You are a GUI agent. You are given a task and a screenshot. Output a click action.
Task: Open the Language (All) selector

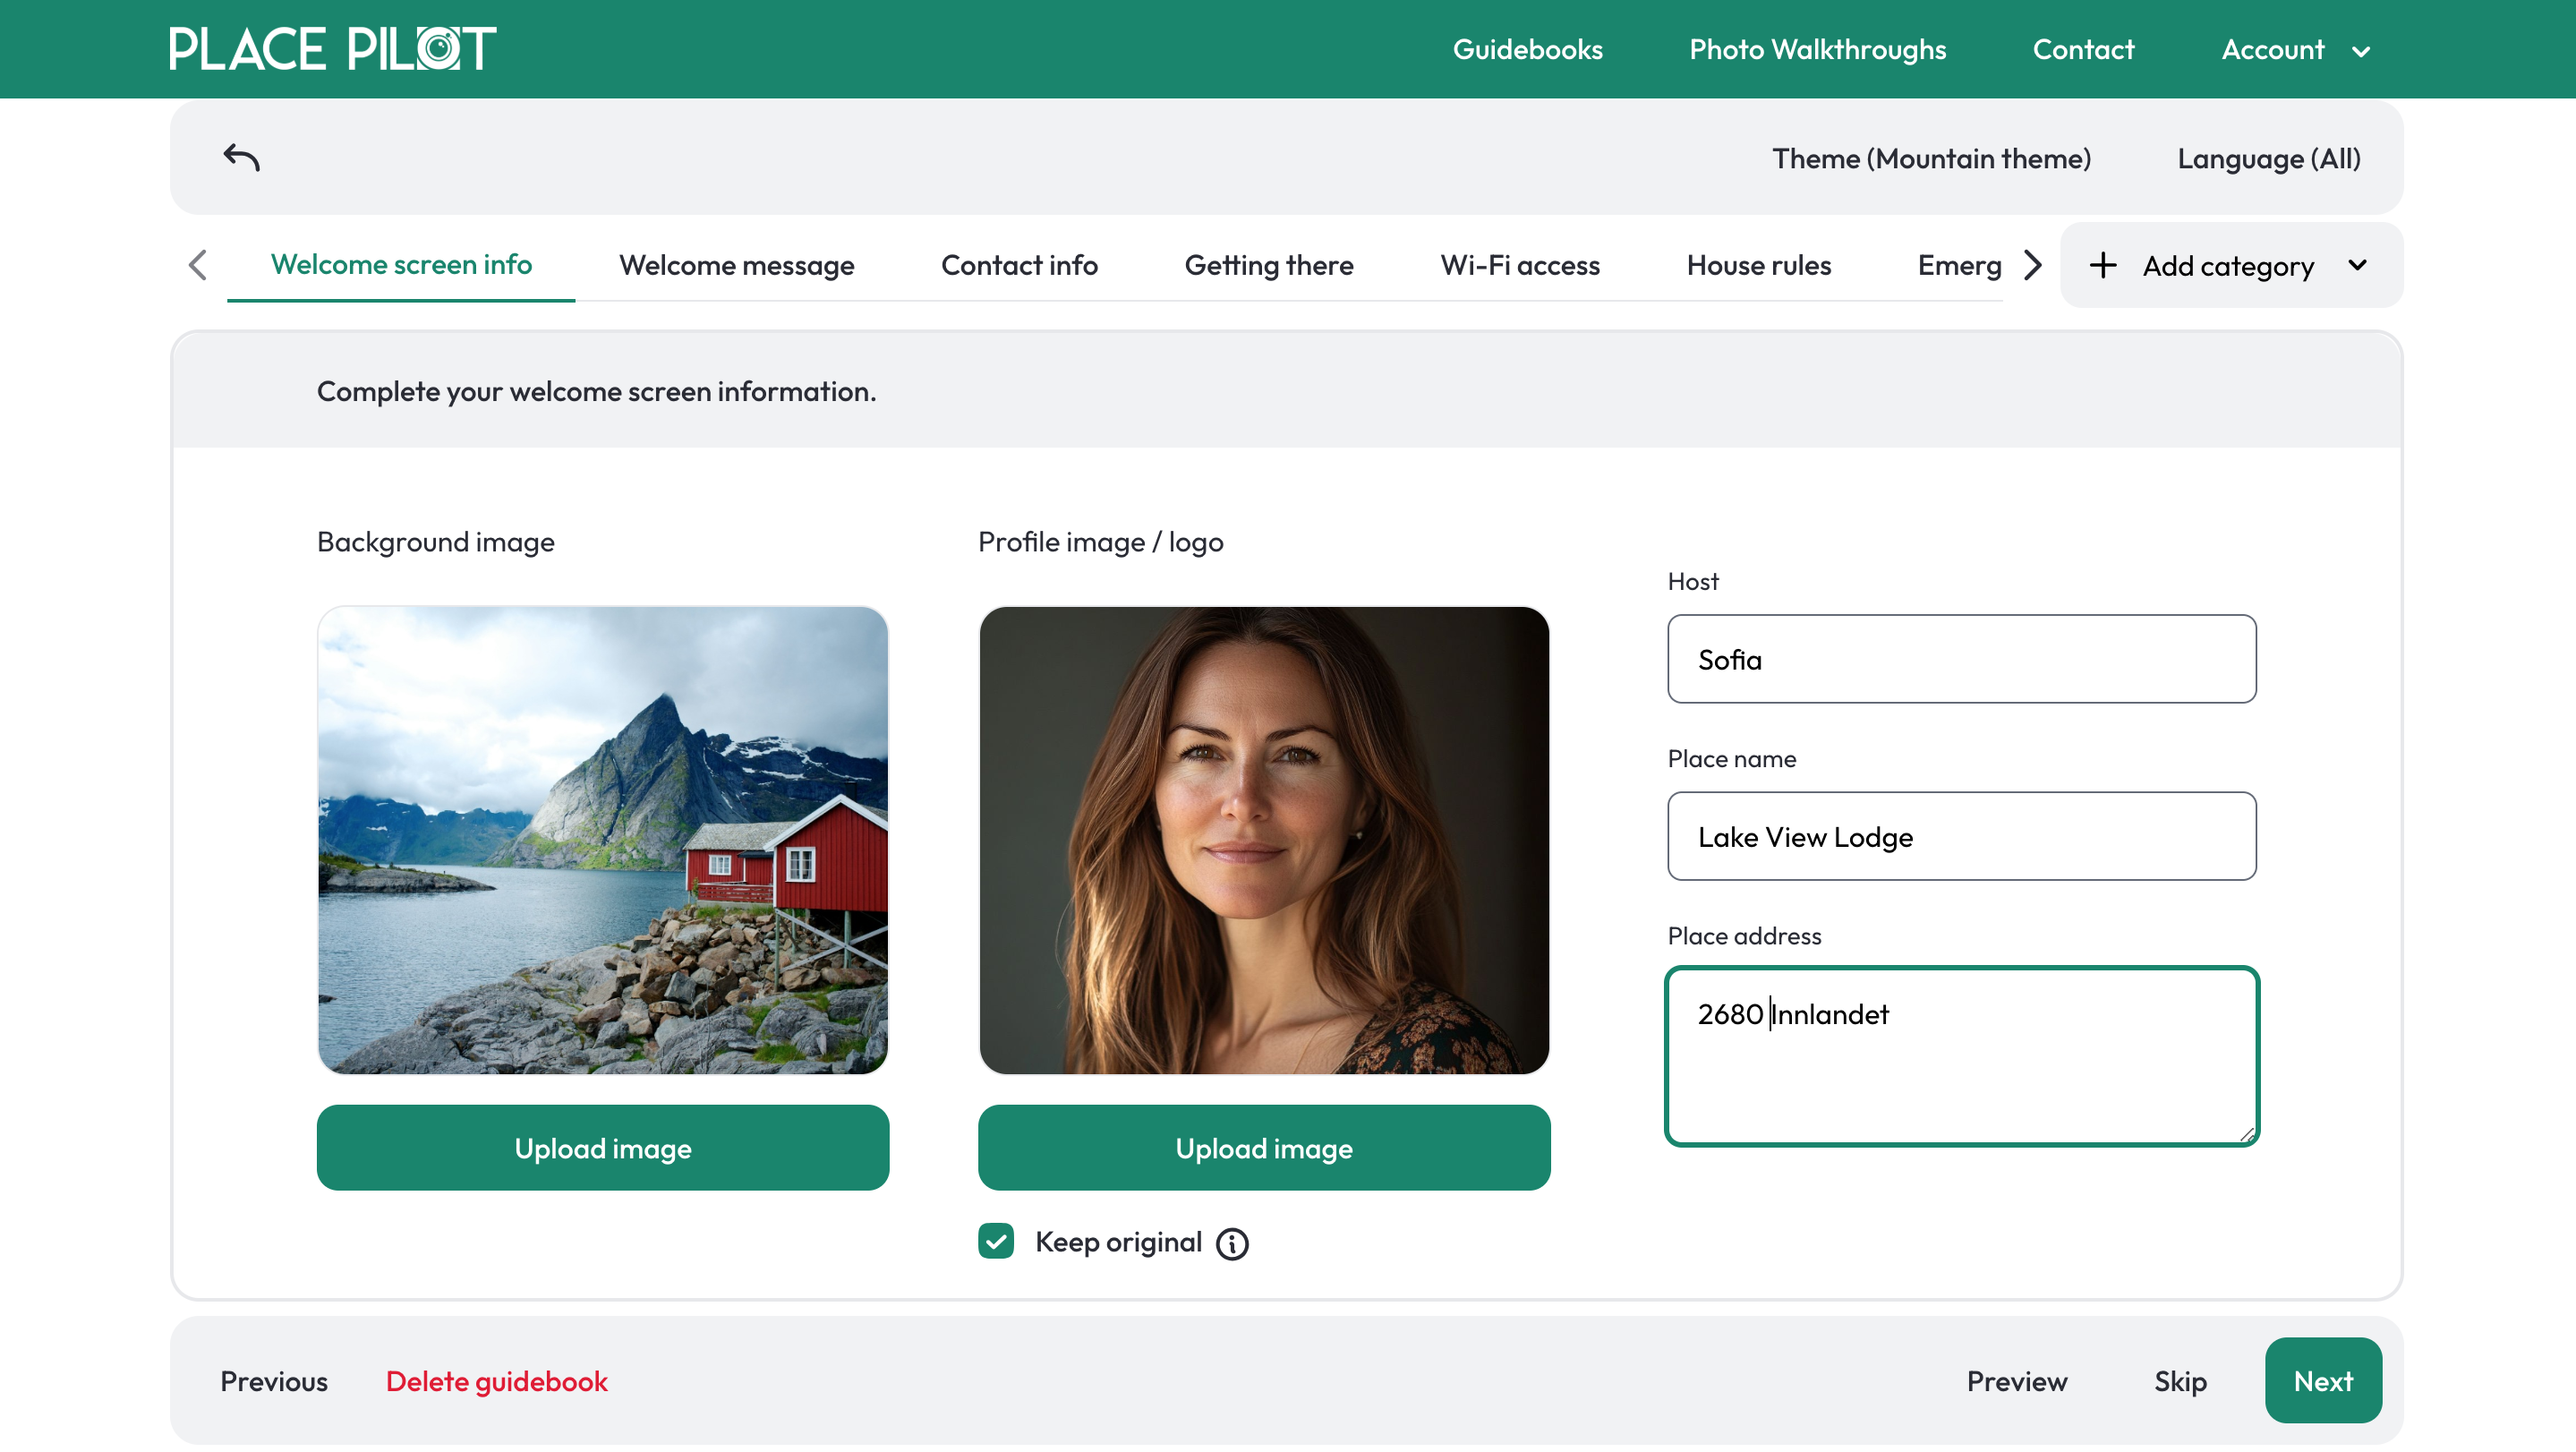click(2268, 158)
